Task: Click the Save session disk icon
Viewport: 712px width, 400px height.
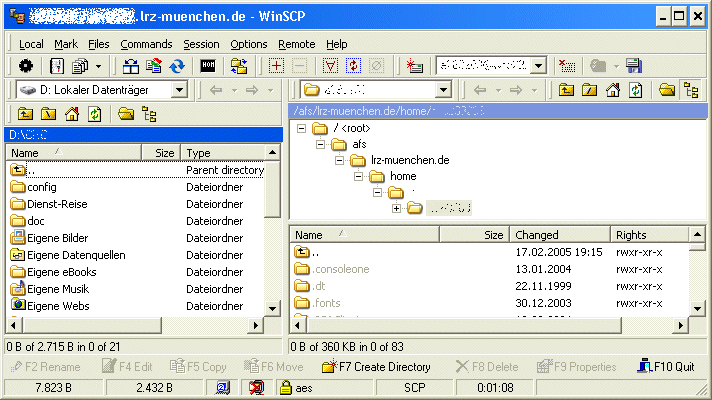Action: pyautogui.click(x=634, y=66)
